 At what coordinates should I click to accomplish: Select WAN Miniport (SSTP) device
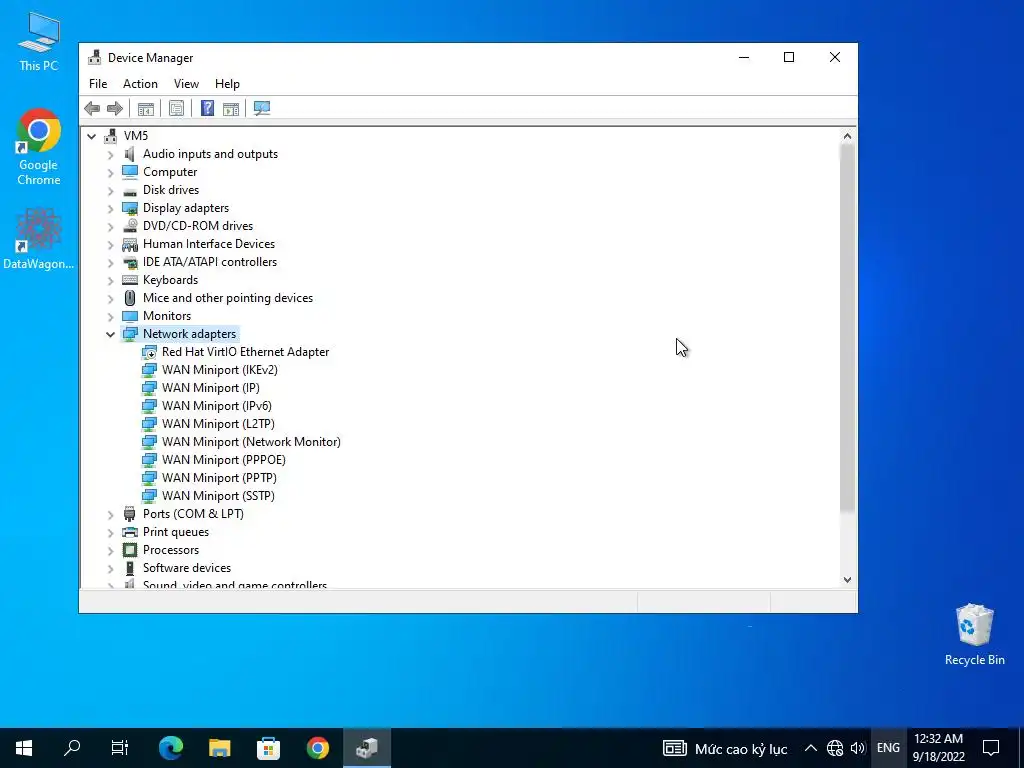click(218, 496)
